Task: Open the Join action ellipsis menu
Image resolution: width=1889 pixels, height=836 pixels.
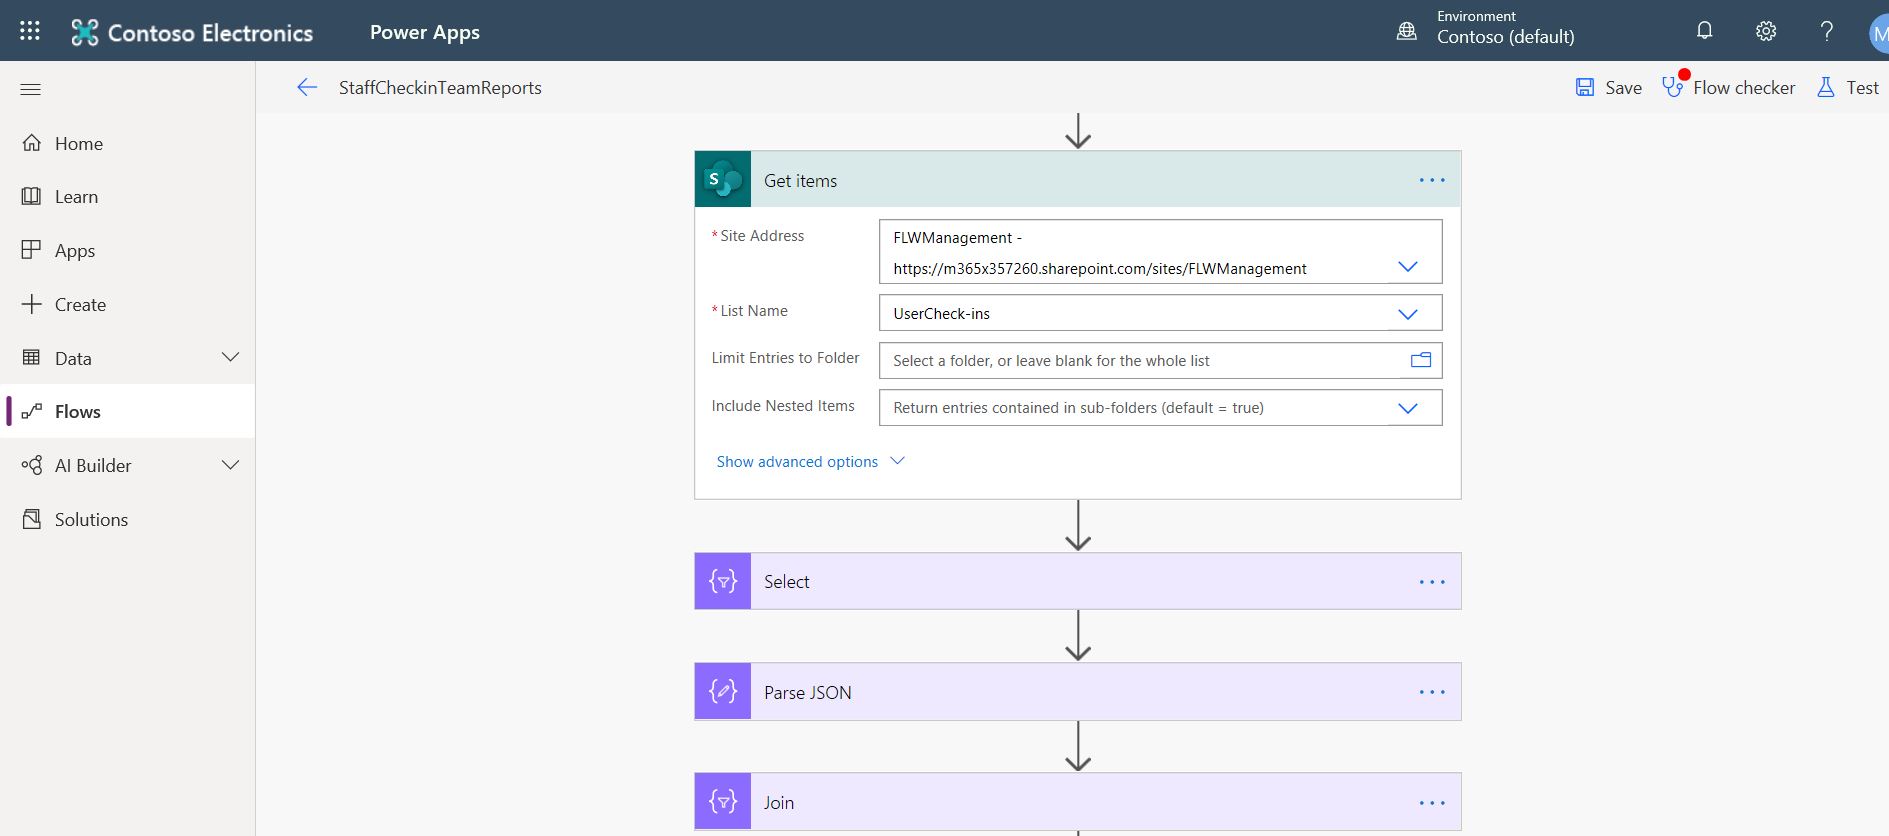Action: click(1432, 803)
